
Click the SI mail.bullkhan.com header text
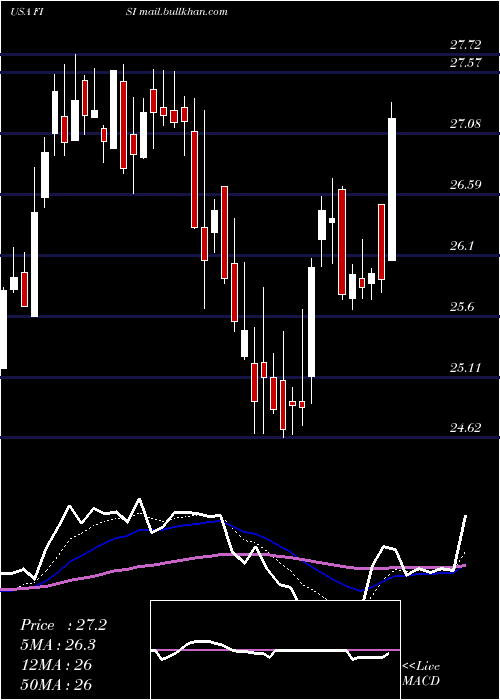178,11
